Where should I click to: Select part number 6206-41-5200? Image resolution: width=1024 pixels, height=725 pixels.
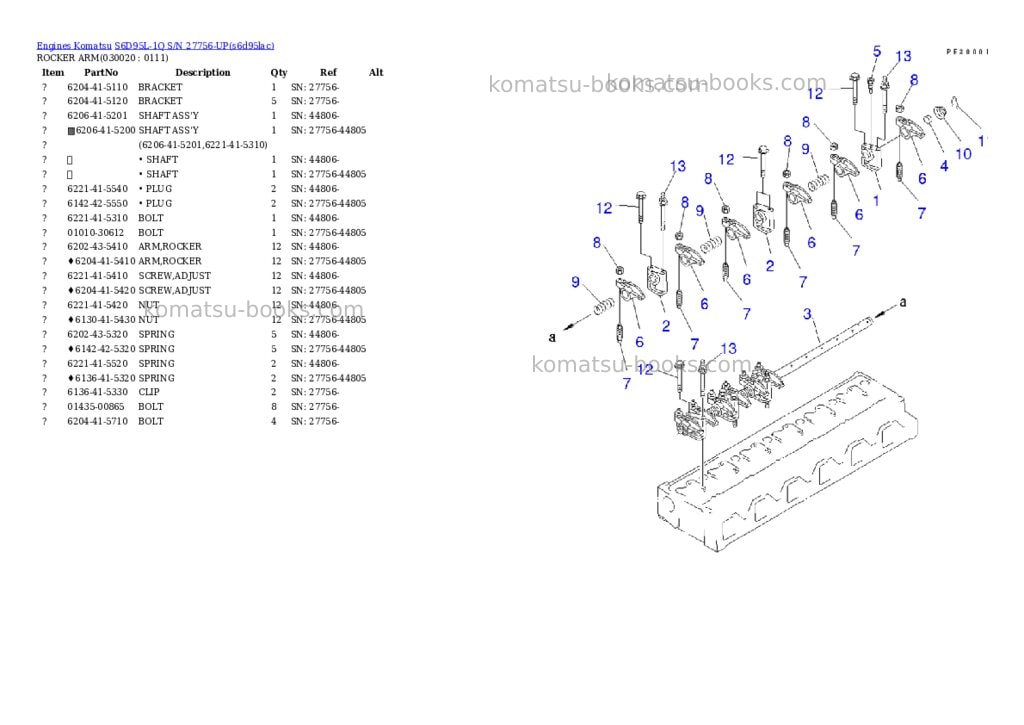tap(105, 131)
